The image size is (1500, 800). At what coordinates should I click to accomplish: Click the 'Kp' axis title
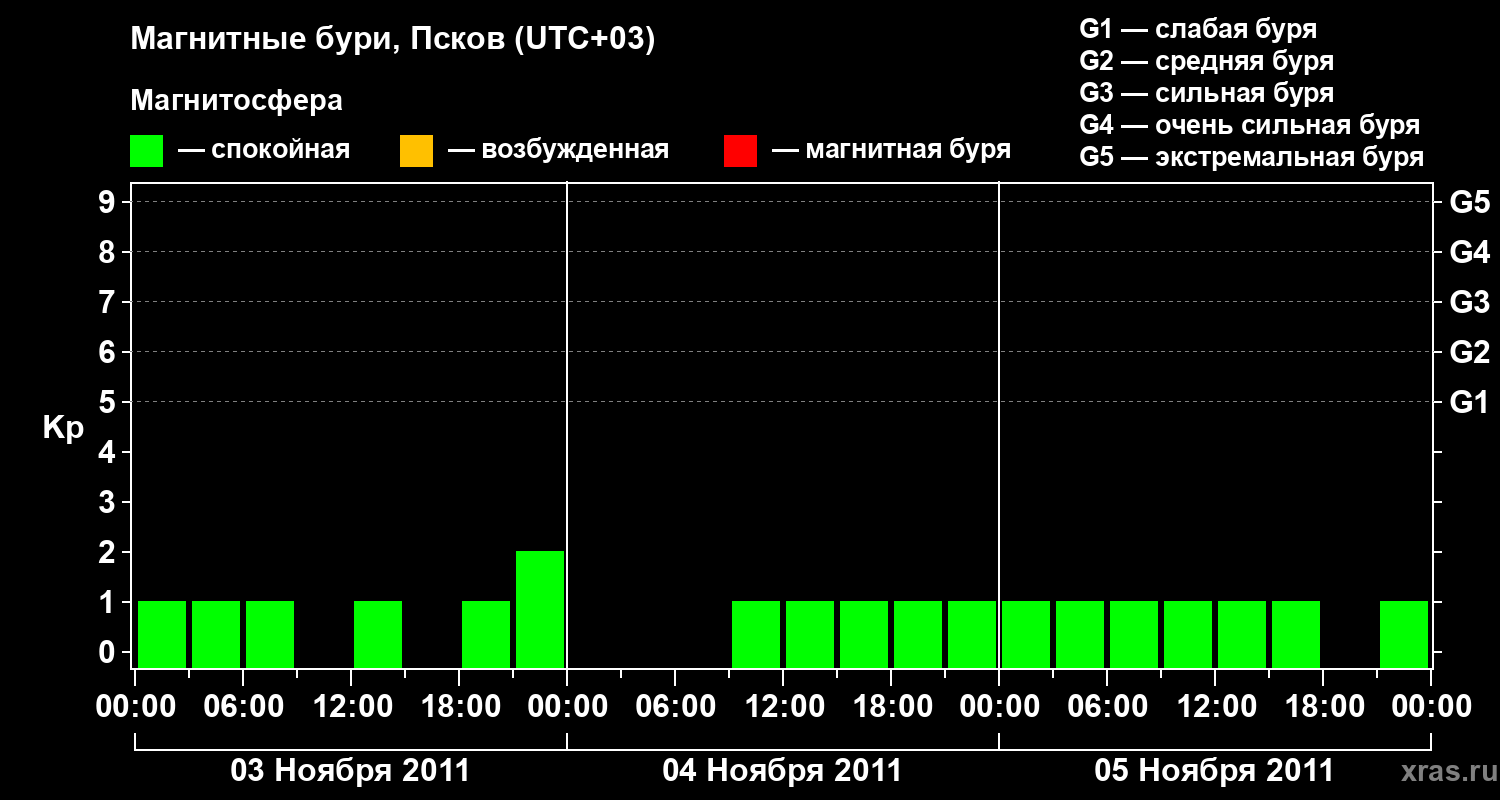[64, 428]
